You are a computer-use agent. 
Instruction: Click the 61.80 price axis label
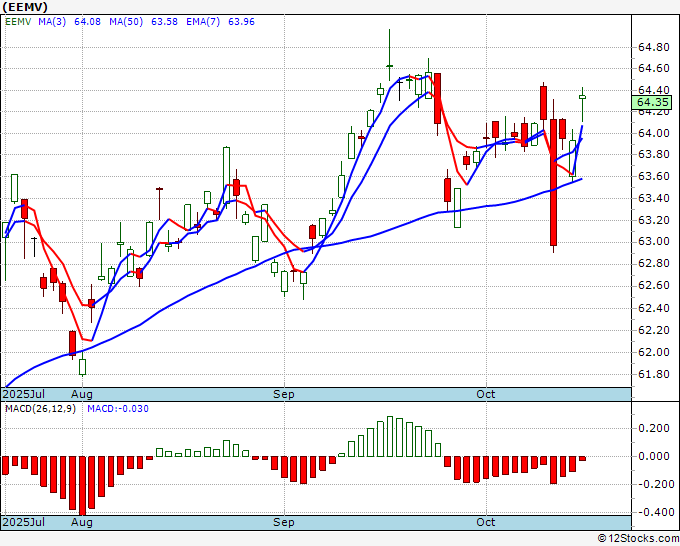(x=654, y=374)
